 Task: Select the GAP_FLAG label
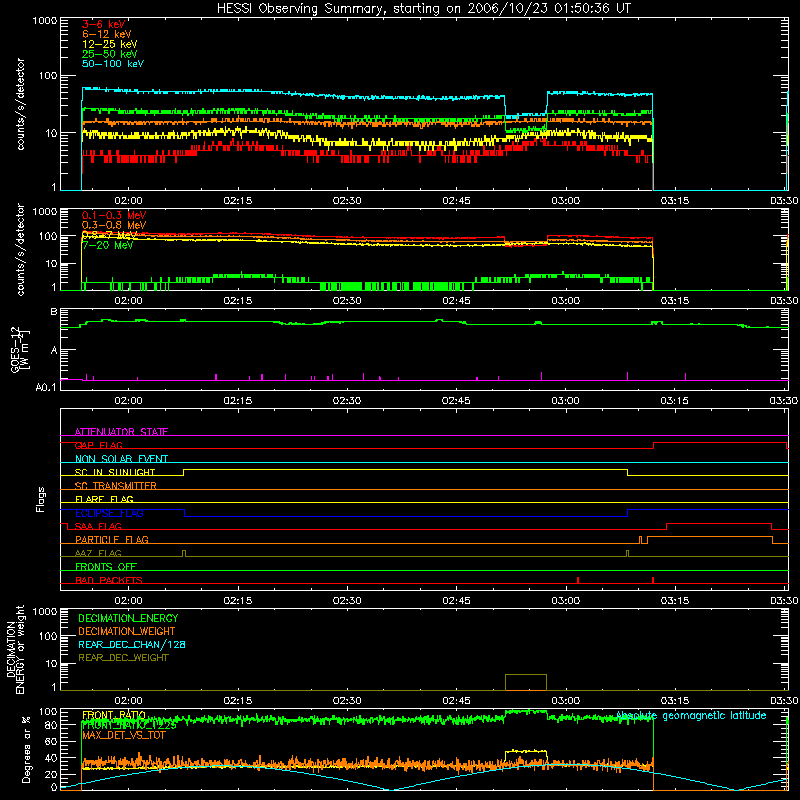tap(98, 445)
